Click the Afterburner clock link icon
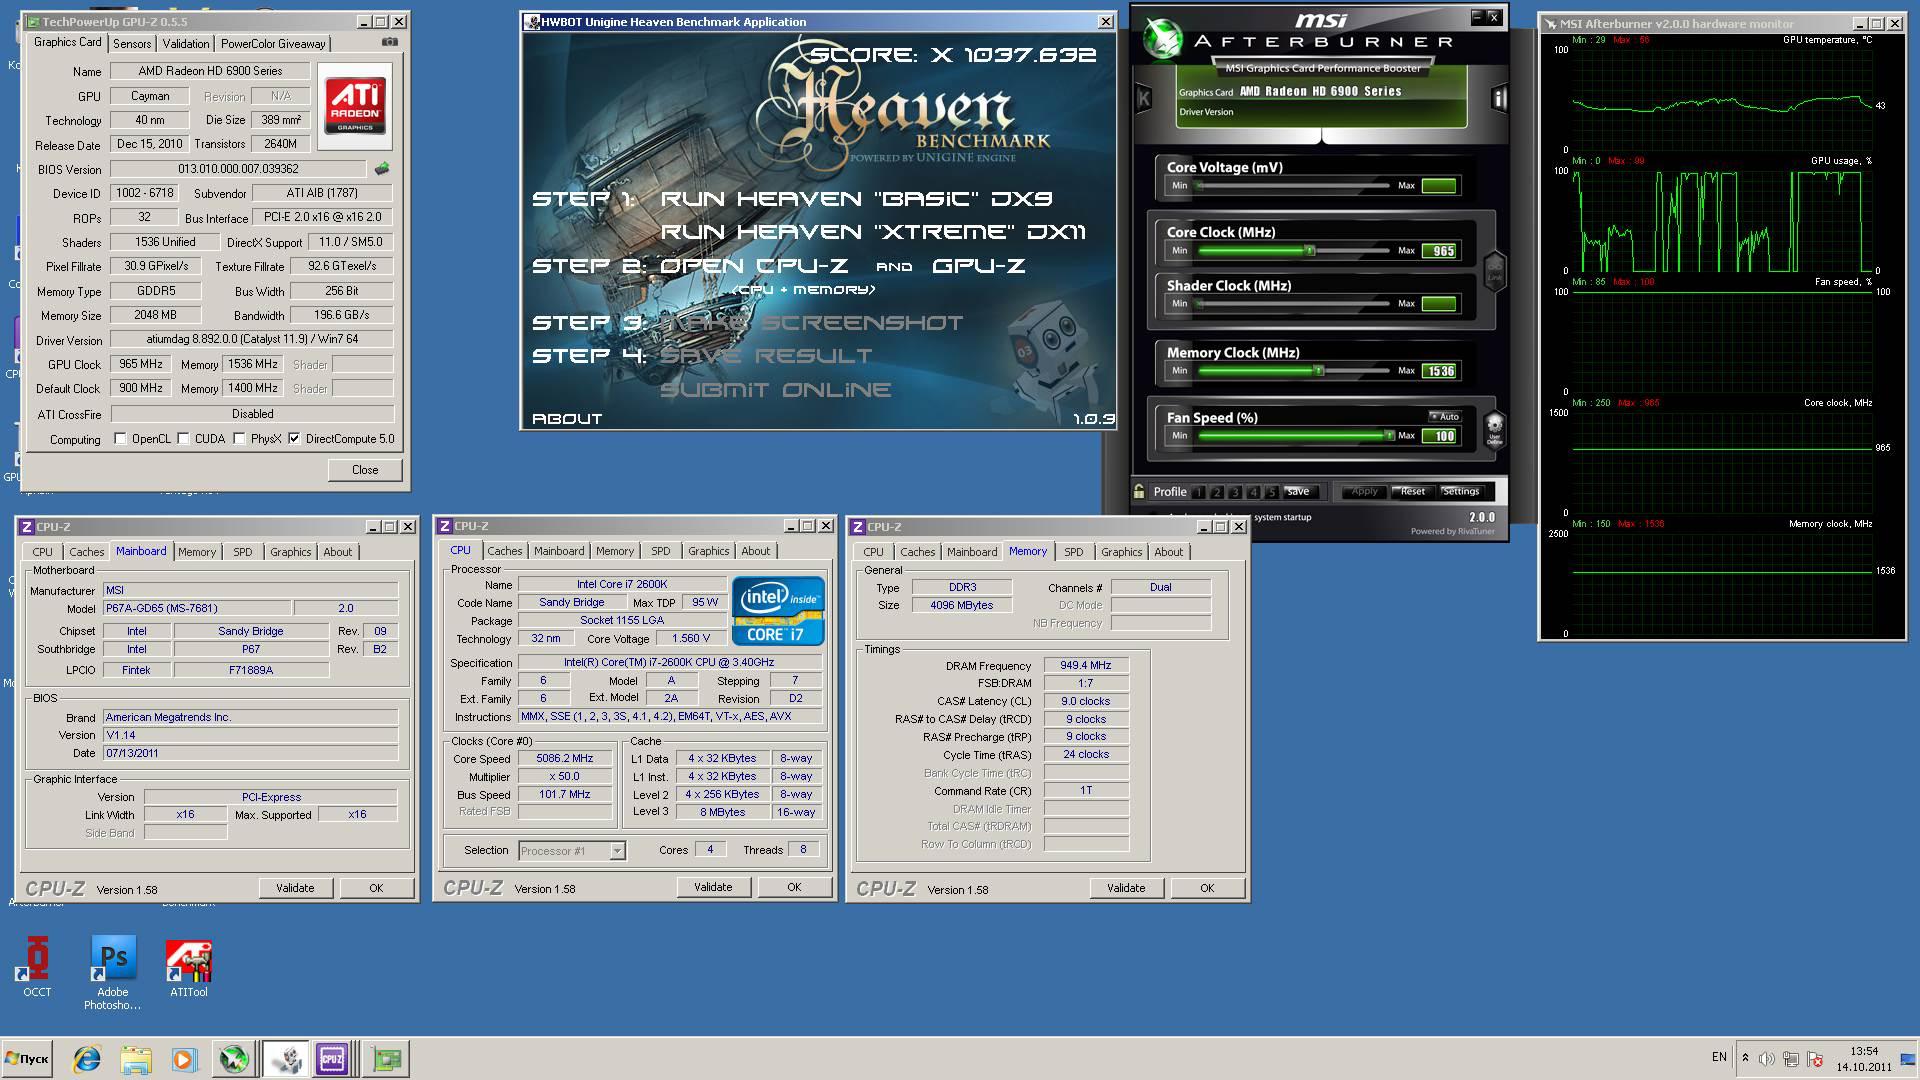This screenshot has width=1920, height=1080. click(1494, 270)
